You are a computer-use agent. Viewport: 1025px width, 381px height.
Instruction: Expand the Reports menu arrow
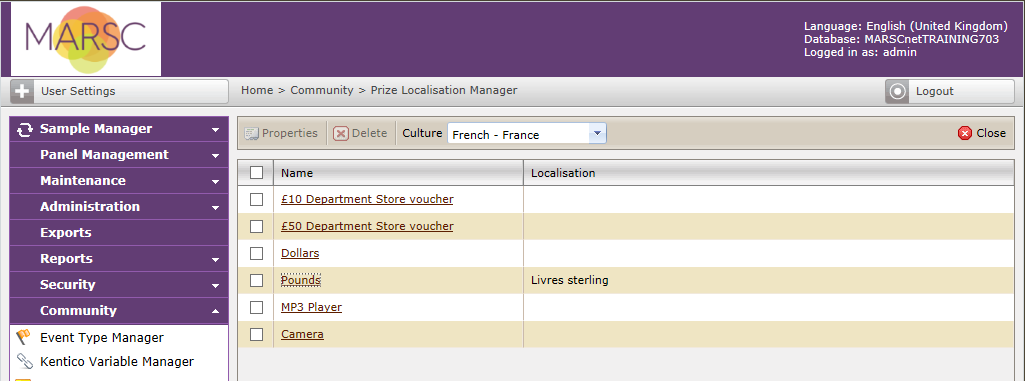(x=215, y=260)
